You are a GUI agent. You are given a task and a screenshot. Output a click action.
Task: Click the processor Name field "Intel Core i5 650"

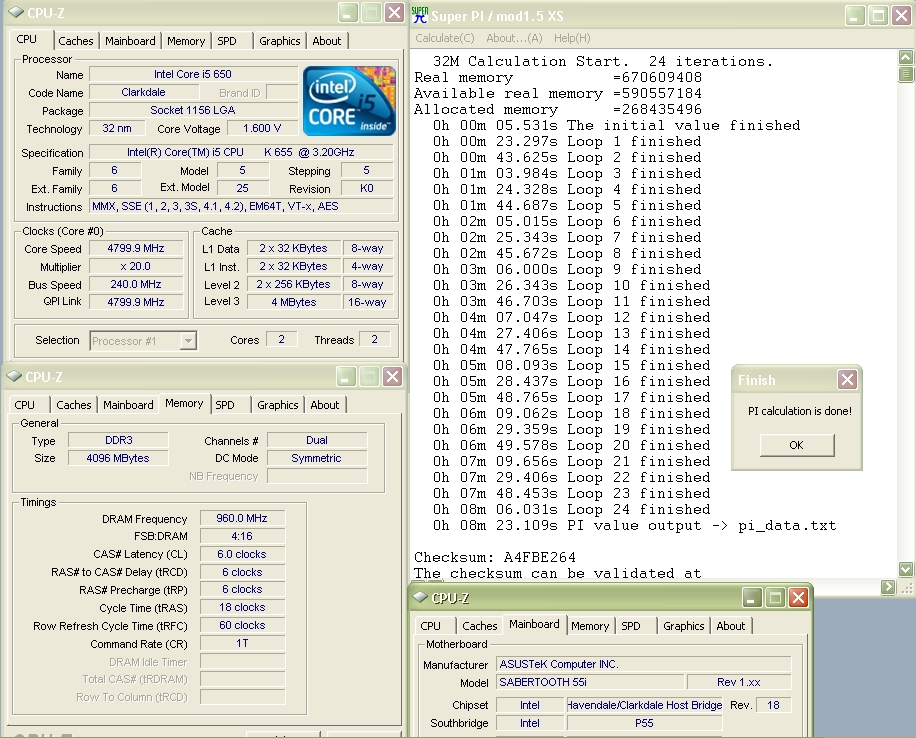coord(193,74)
